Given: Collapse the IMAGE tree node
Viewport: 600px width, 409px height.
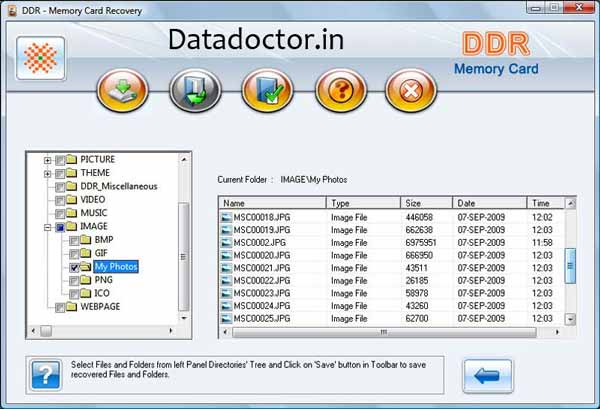Looking at the screenshot, I should tap(47, 227).
